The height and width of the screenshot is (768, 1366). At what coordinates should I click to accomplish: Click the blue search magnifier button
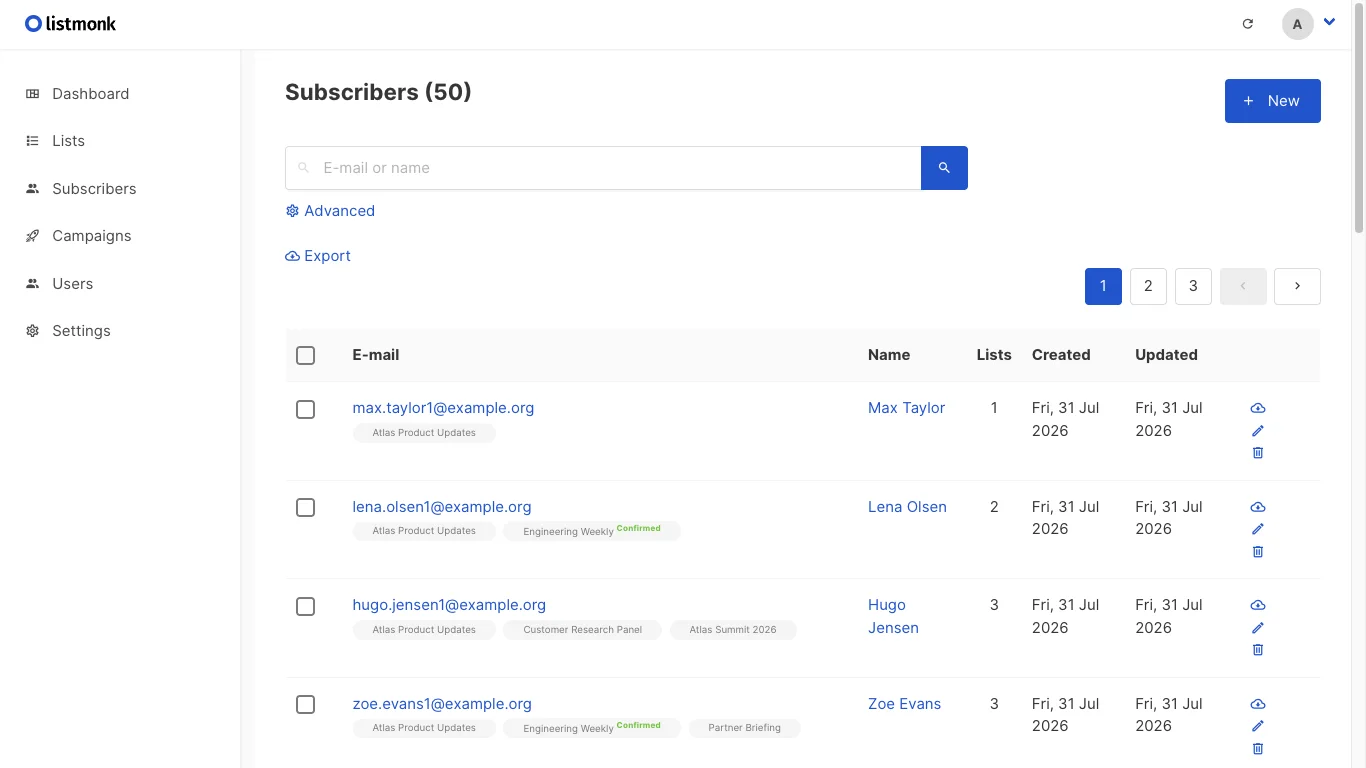[x=944, y=168]
